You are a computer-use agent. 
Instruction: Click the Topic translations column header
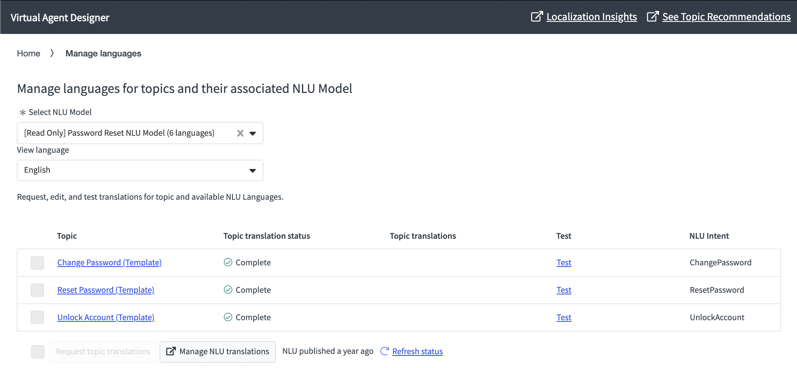click(x=423, y=236)
